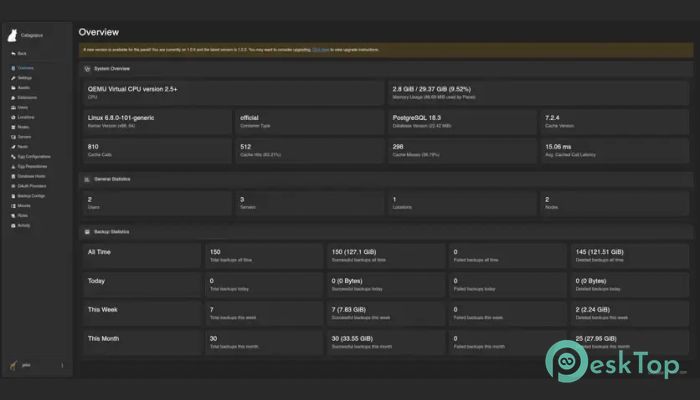The height and width of the screenshot is (400, 700).
Task: Click the Backup Statistics section icon
Action: click(x=88, y=232)
